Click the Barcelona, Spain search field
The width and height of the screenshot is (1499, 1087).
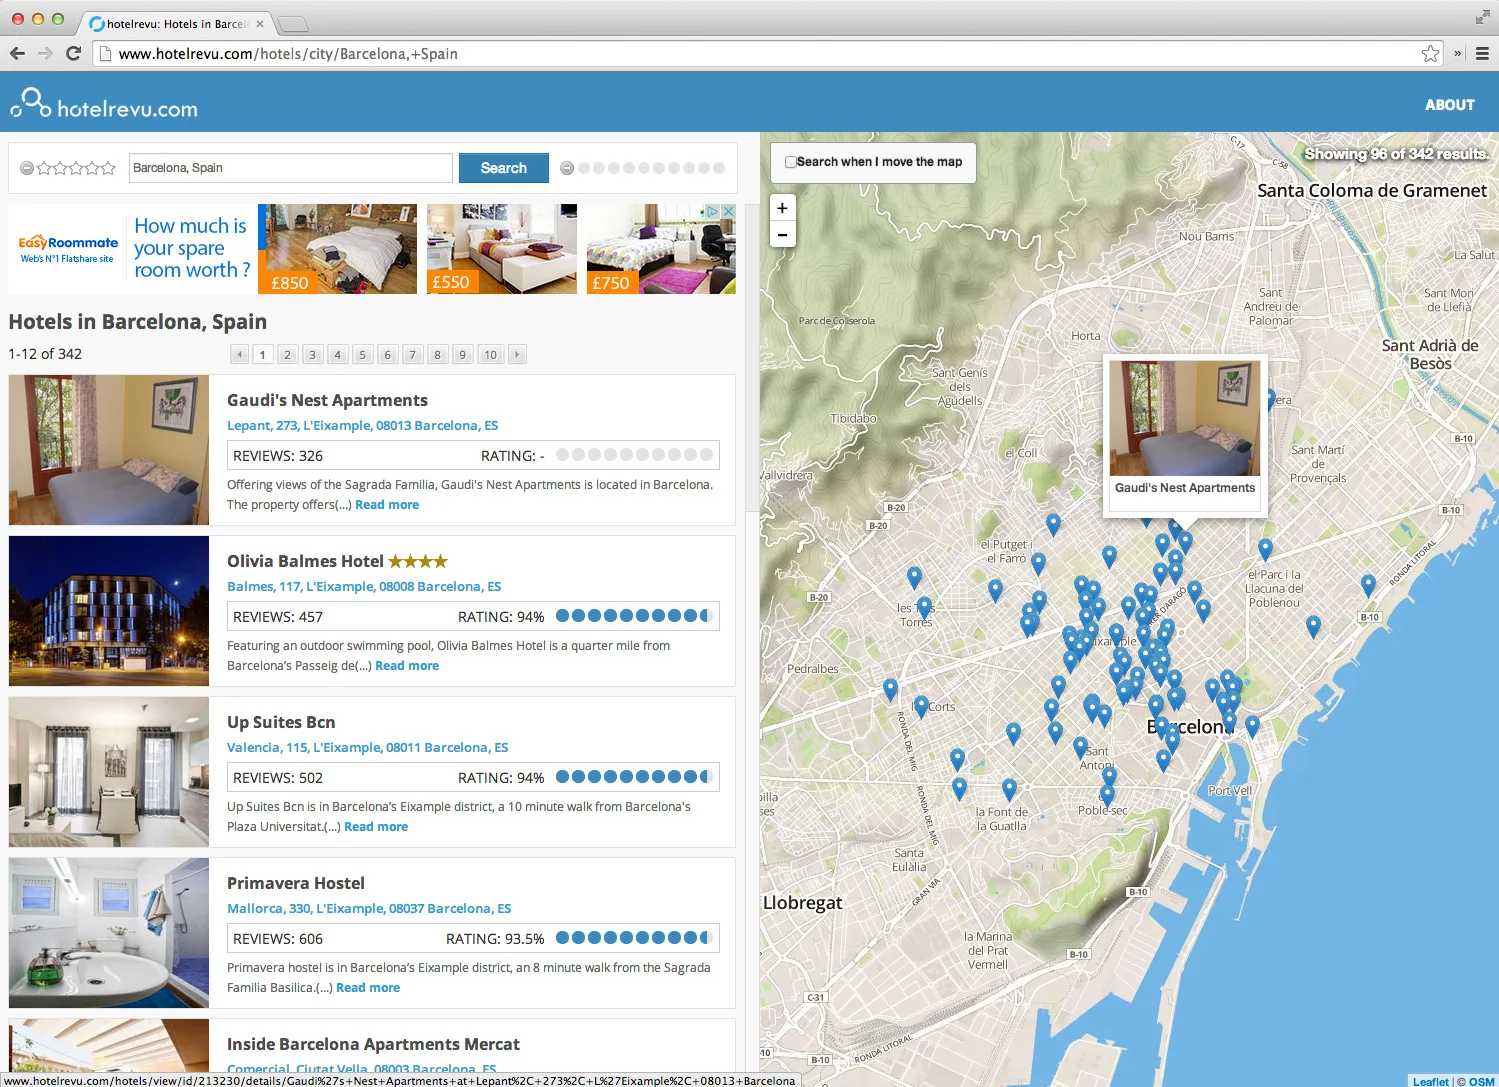click(x=291, y=168)
